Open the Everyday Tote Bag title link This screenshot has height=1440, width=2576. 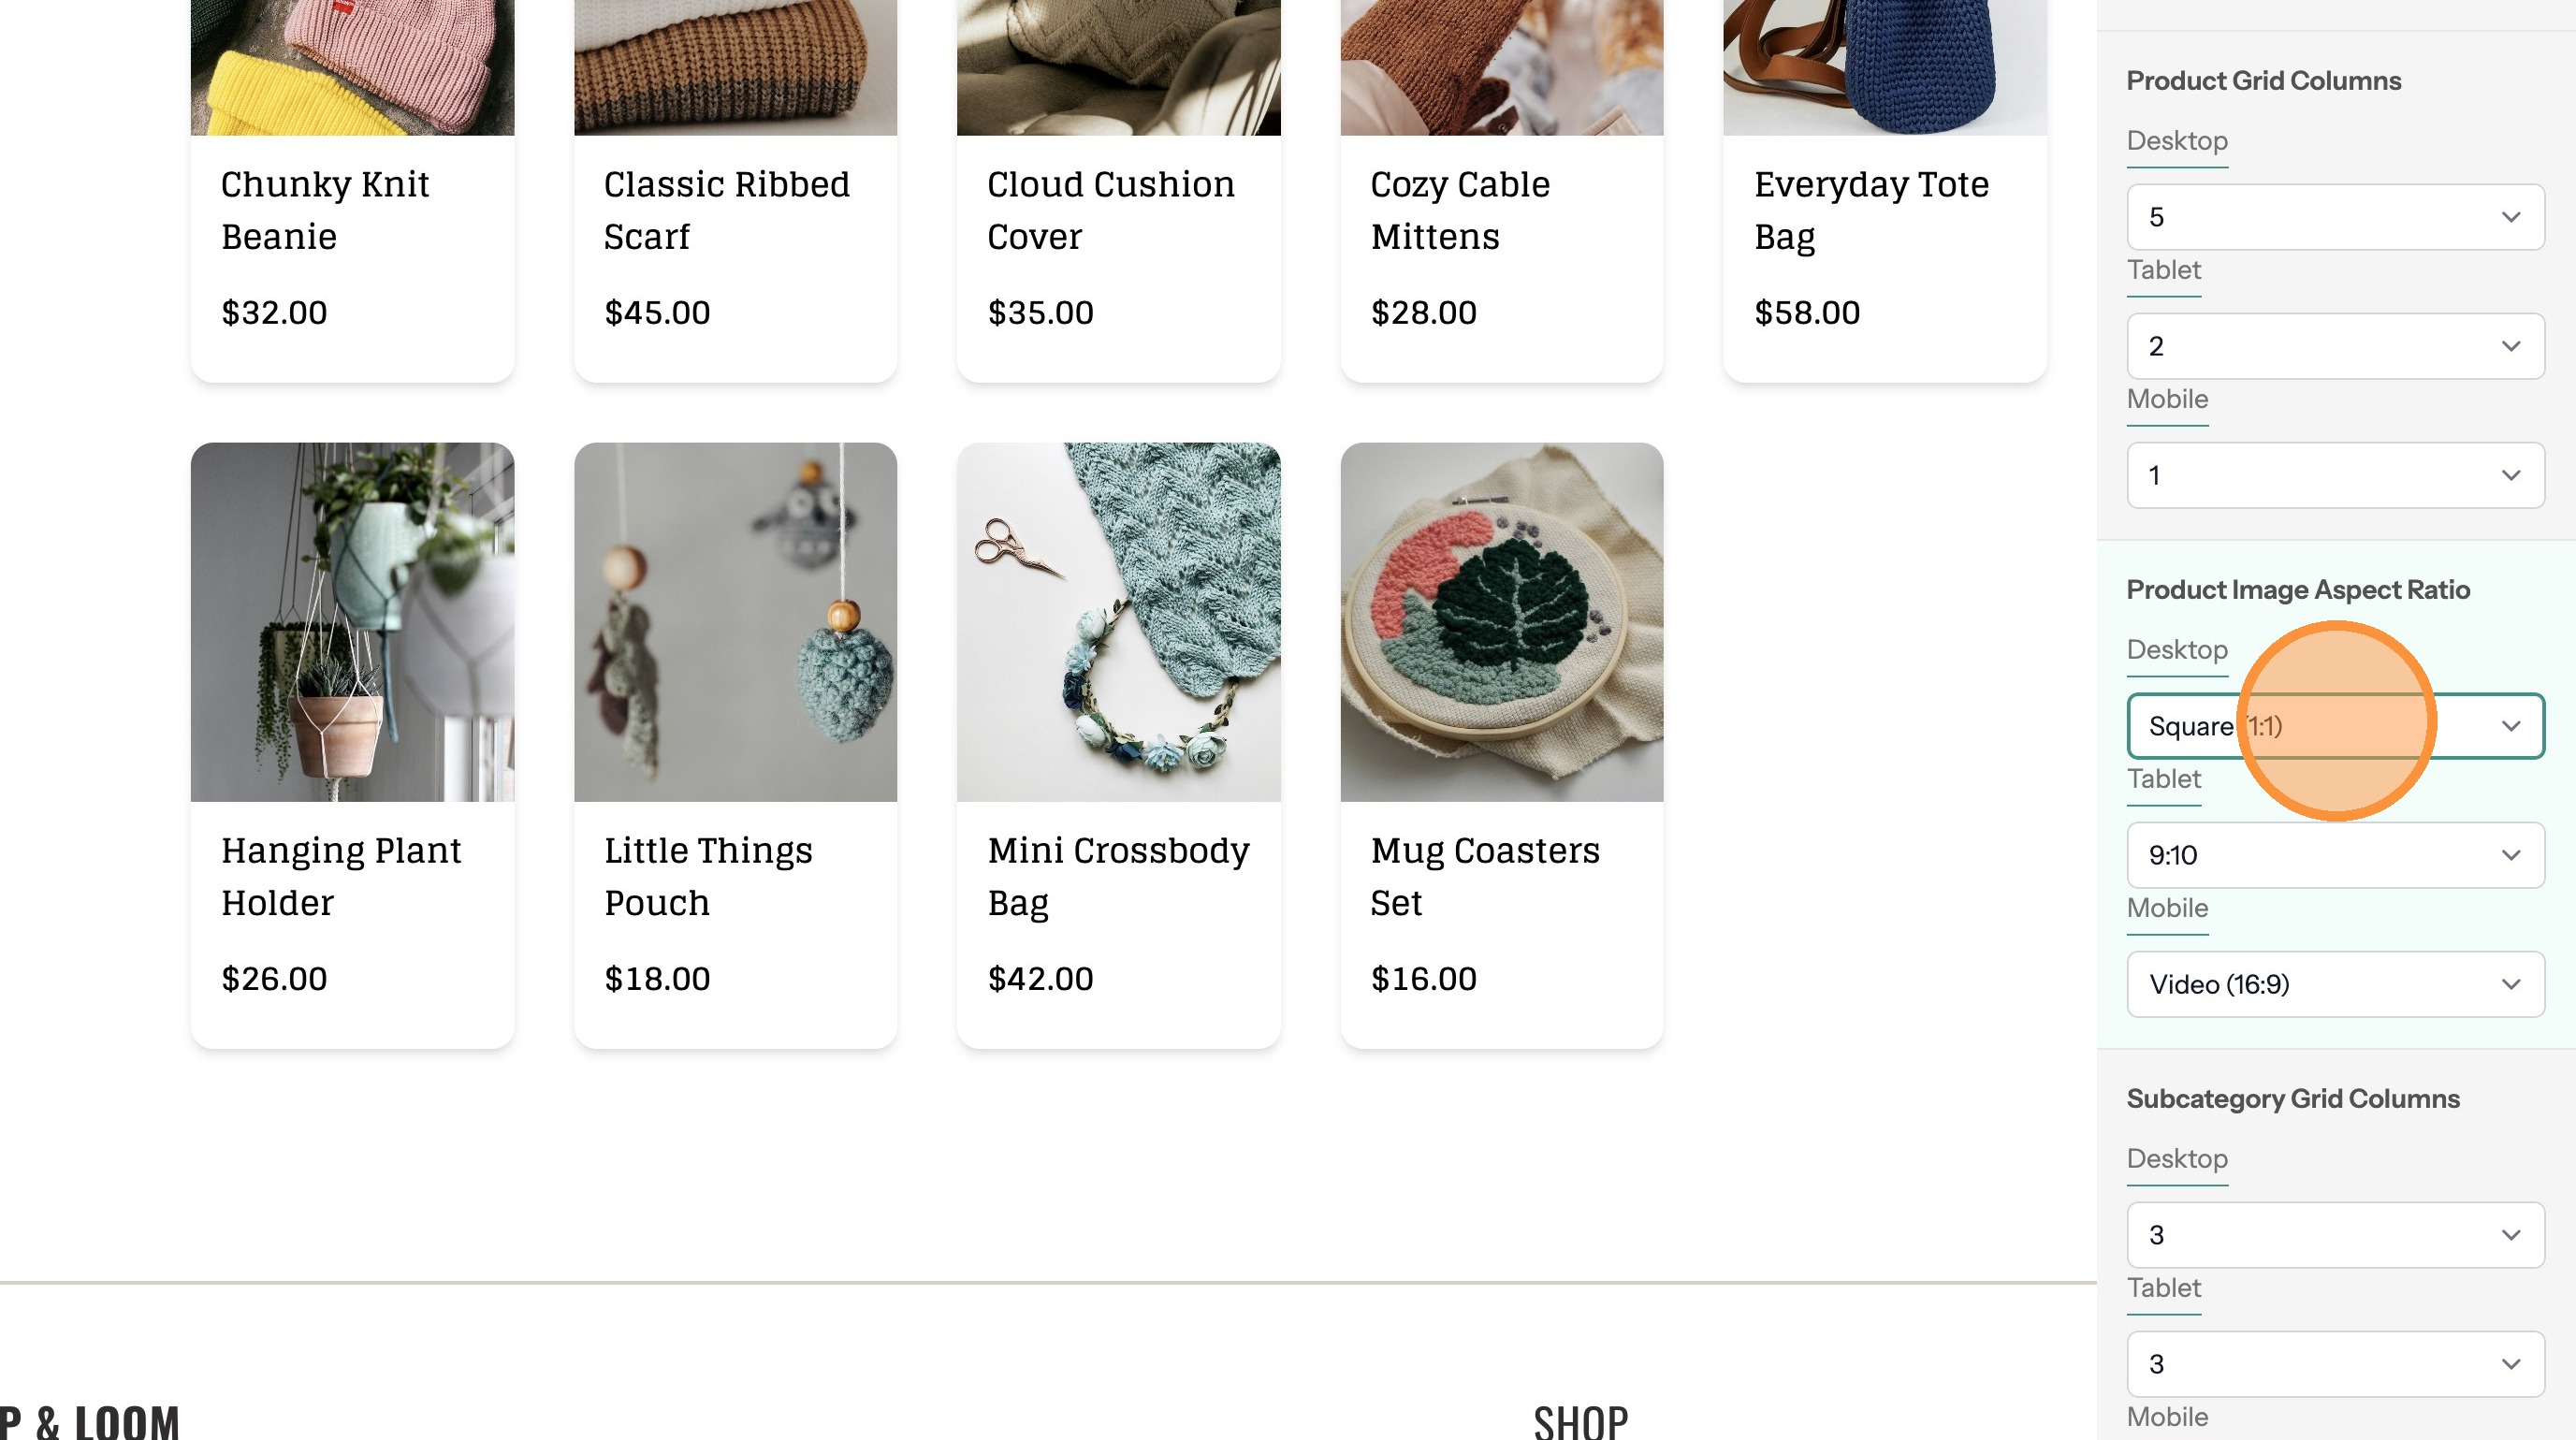click(x=1871, y=210)
